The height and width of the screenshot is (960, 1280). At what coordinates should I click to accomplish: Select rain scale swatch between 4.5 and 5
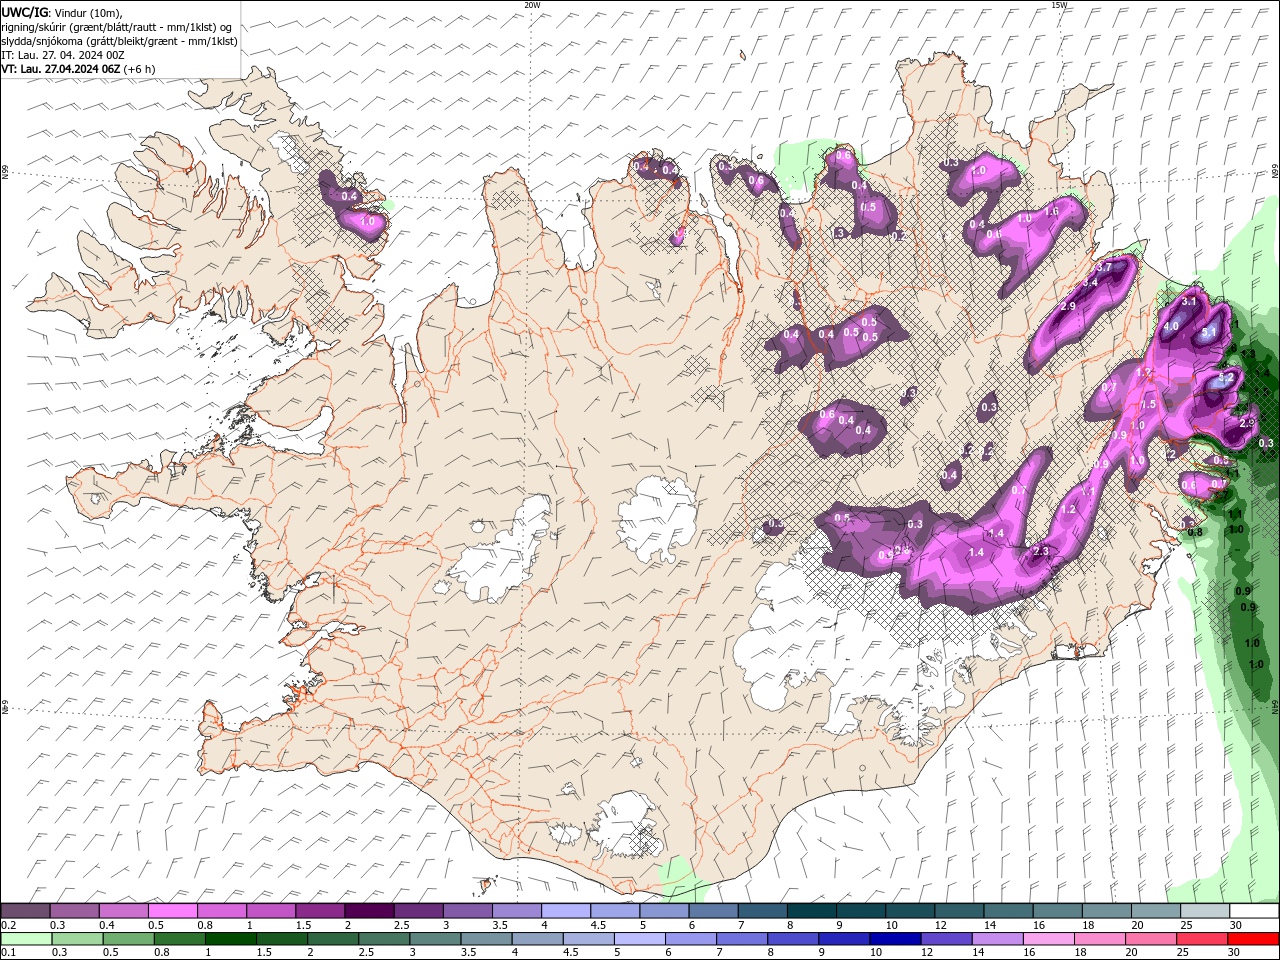587,939
